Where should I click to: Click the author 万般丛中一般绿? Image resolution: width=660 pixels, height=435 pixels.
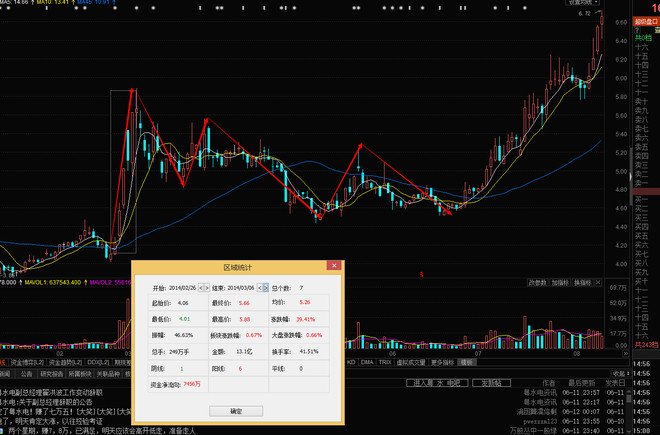click(533, 431)
